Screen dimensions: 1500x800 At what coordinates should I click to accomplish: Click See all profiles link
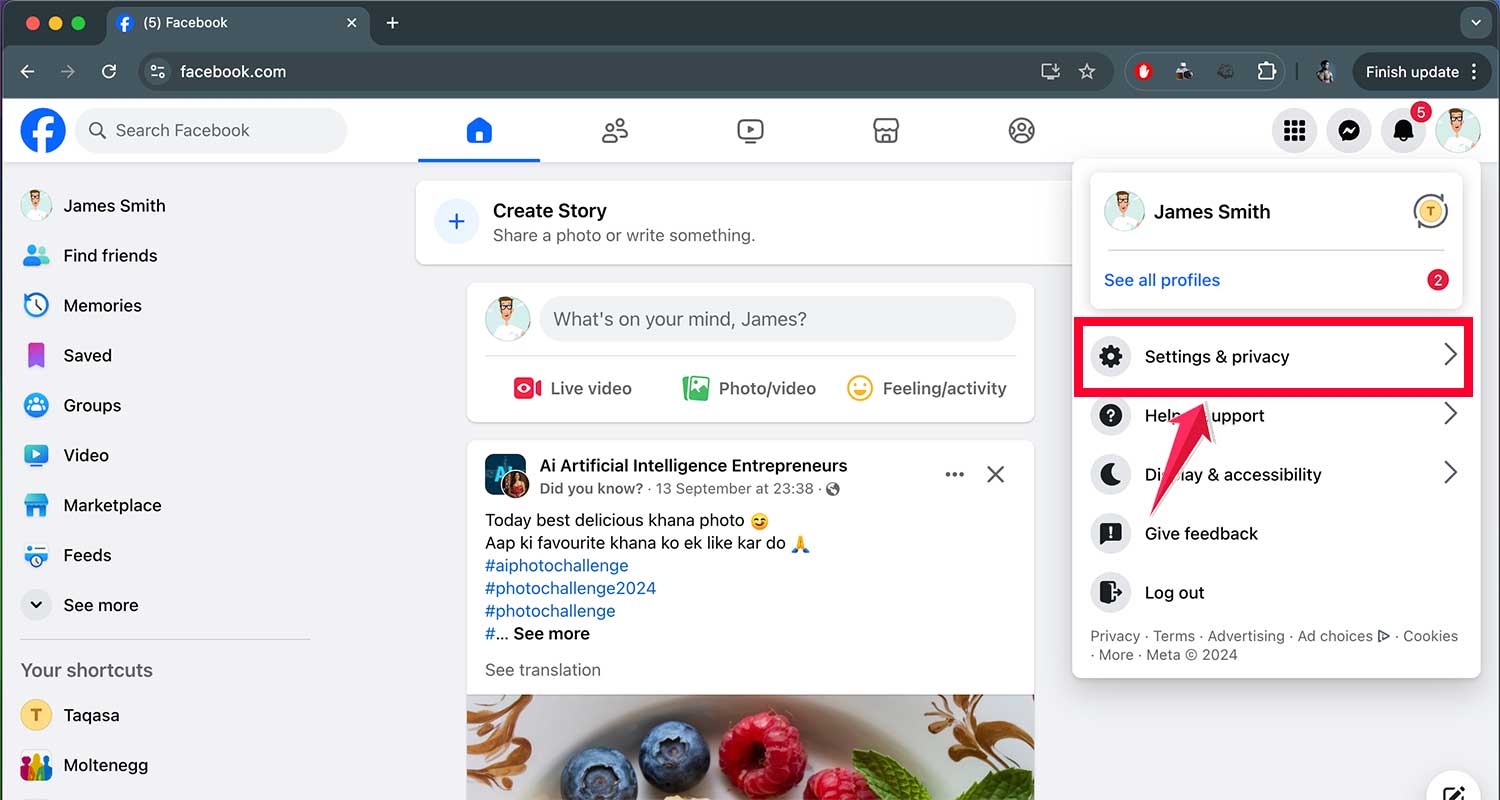tap(1161, 280)
